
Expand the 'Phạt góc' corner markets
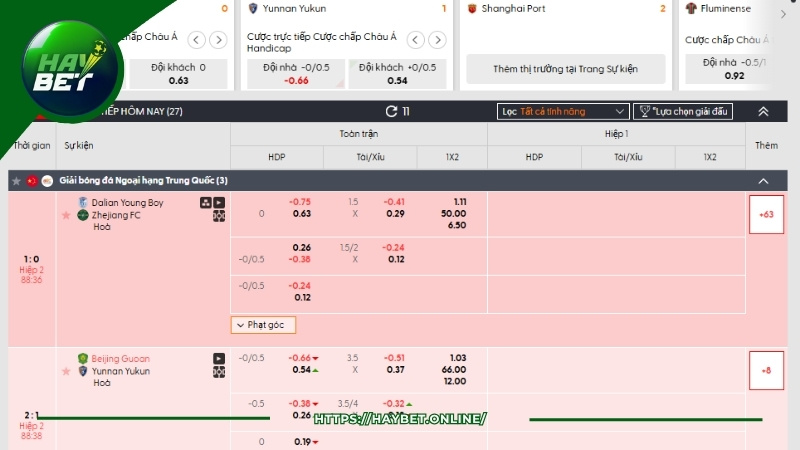click(x=263, y=325)
